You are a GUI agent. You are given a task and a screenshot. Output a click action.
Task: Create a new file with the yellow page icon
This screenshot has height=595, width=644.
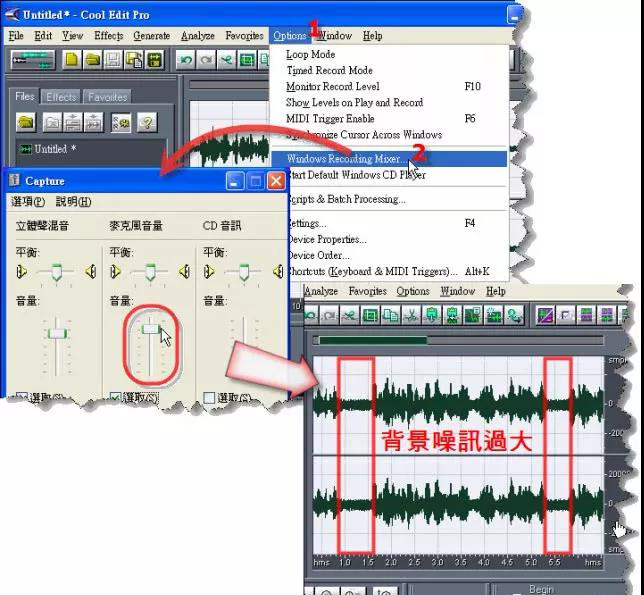point(72,60)
